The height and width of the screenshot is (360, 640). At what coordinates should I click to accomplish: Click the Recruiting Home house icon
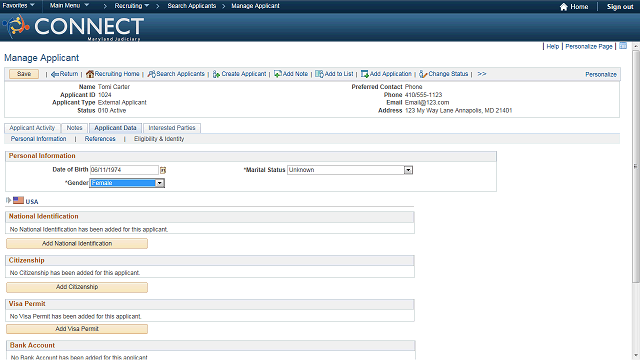pos(90,74)
